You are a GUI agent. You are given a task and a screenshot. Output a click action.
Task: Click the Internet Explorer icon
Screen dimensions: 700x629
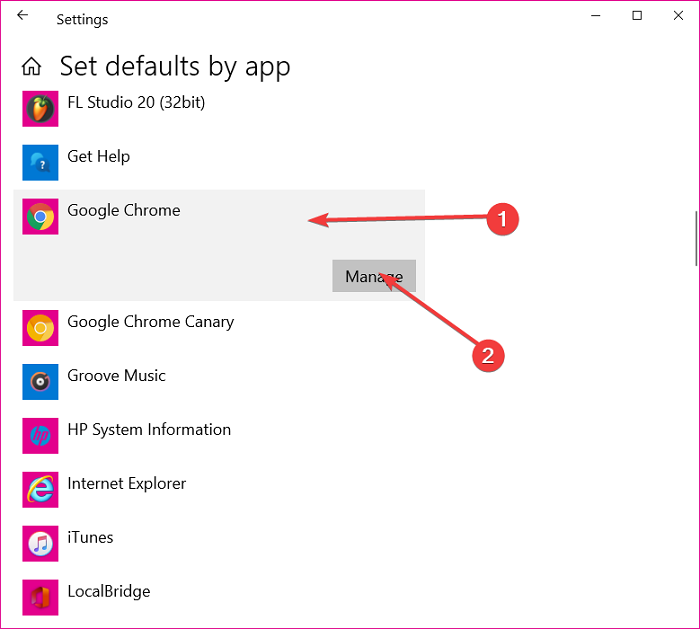click(40, 489)
